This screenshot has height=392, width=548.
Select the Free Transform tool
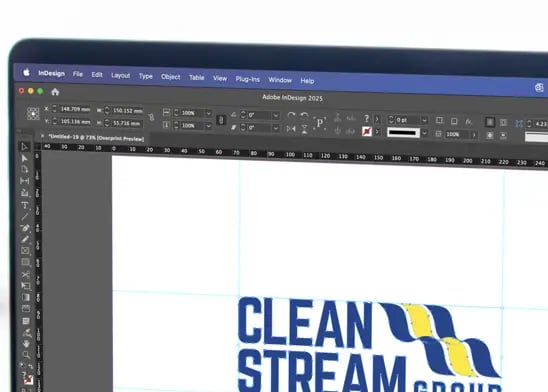26,286
